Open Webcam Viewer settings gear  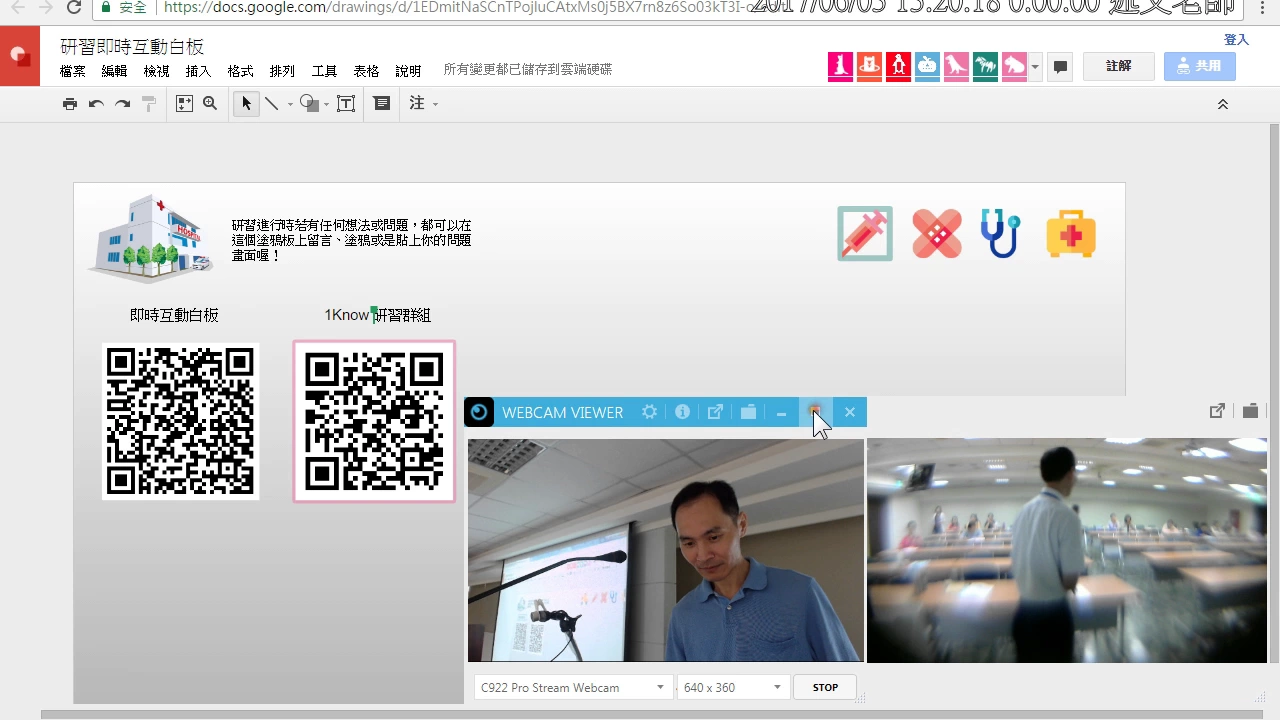pos(650,412)
